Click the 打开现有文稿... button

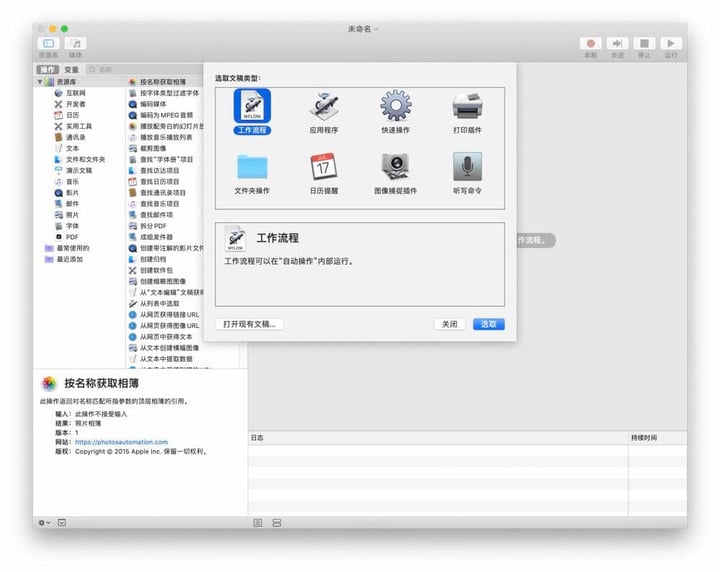(x=249, y=324)
